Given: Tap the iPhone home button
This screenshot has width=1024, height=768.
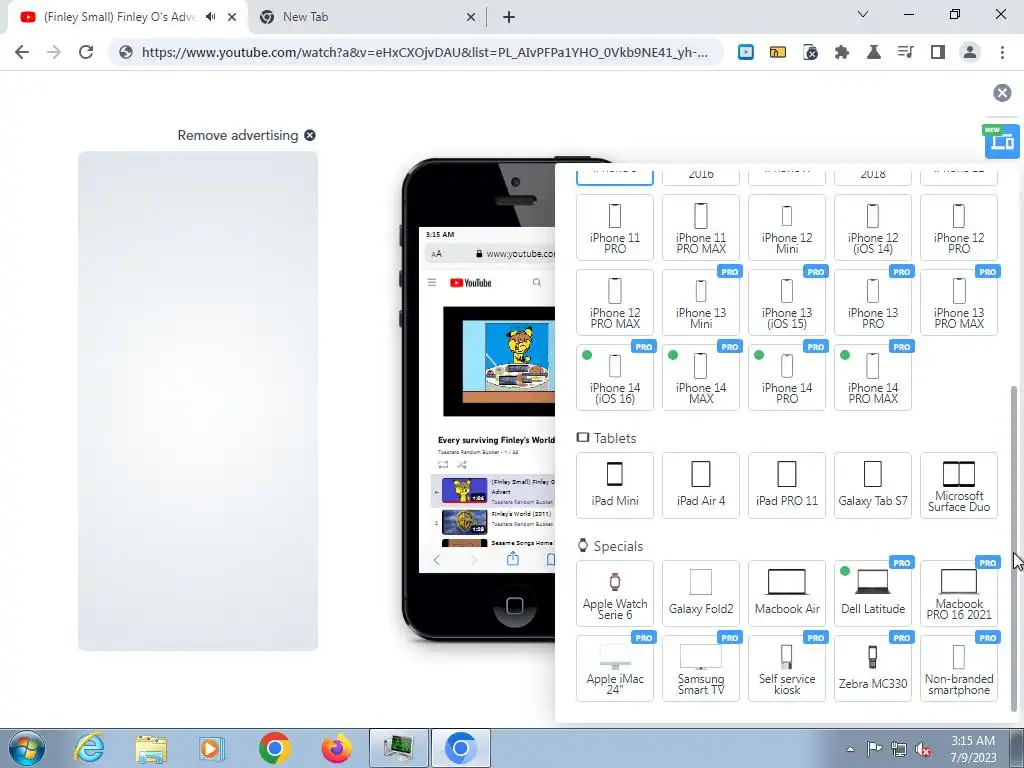Looking at the screenshot, I should point(515,605).
